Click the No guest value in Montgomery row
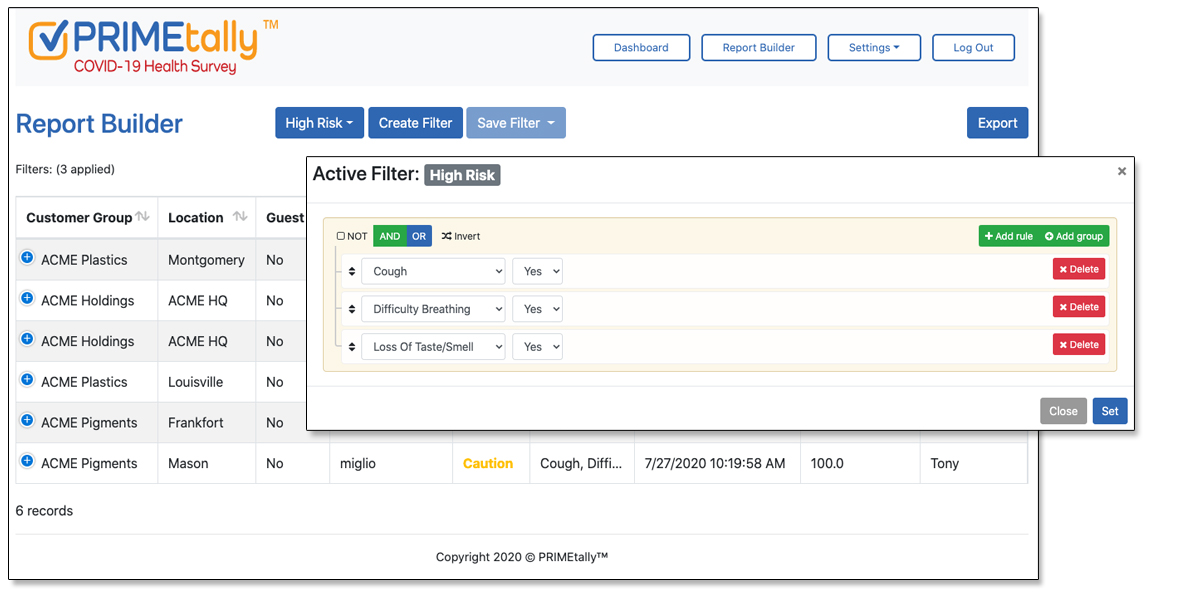 pyautogui.click(x=275, y=260)
